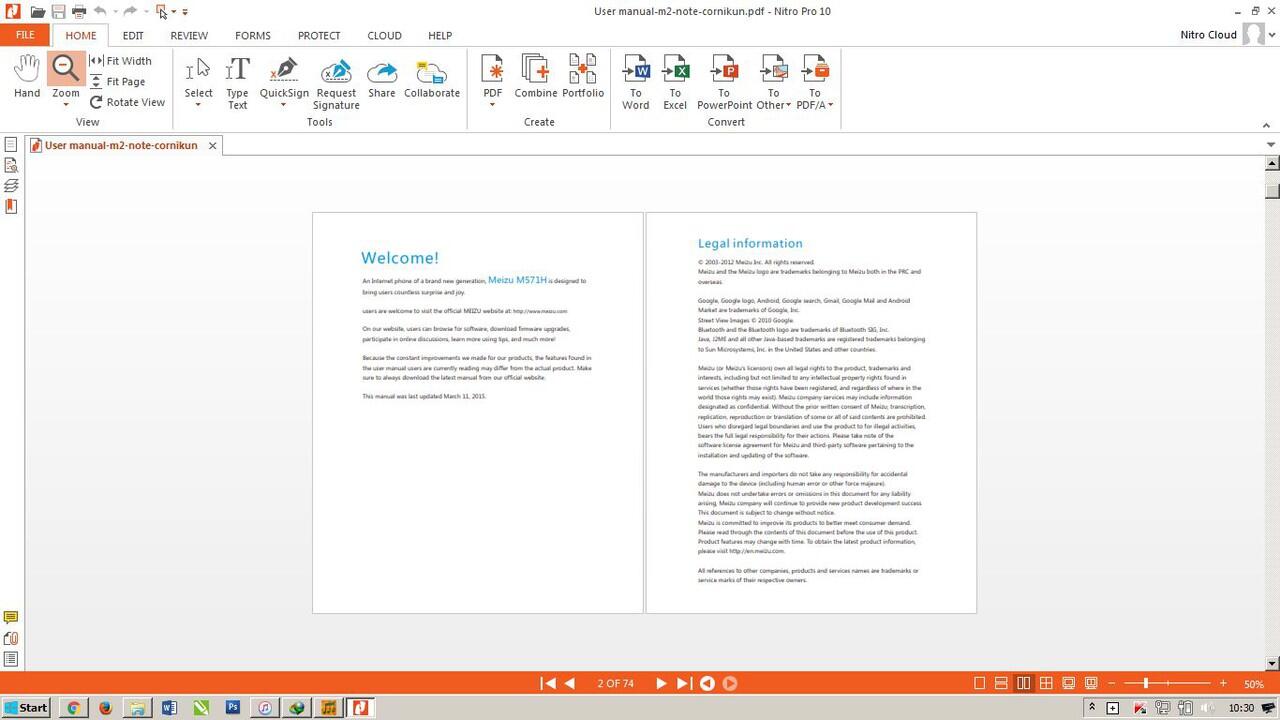Click the Undo arrow icon

(100, 12)
